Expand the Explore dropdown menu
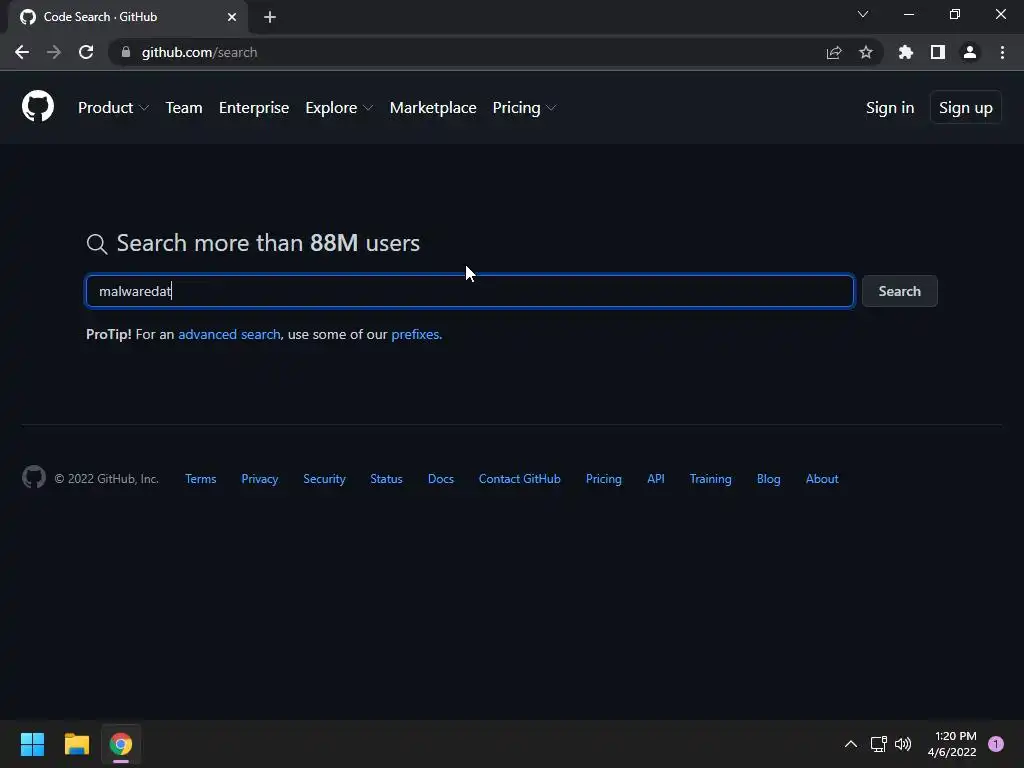Screen dimensions: 1024x768 (x=339, y=108)
